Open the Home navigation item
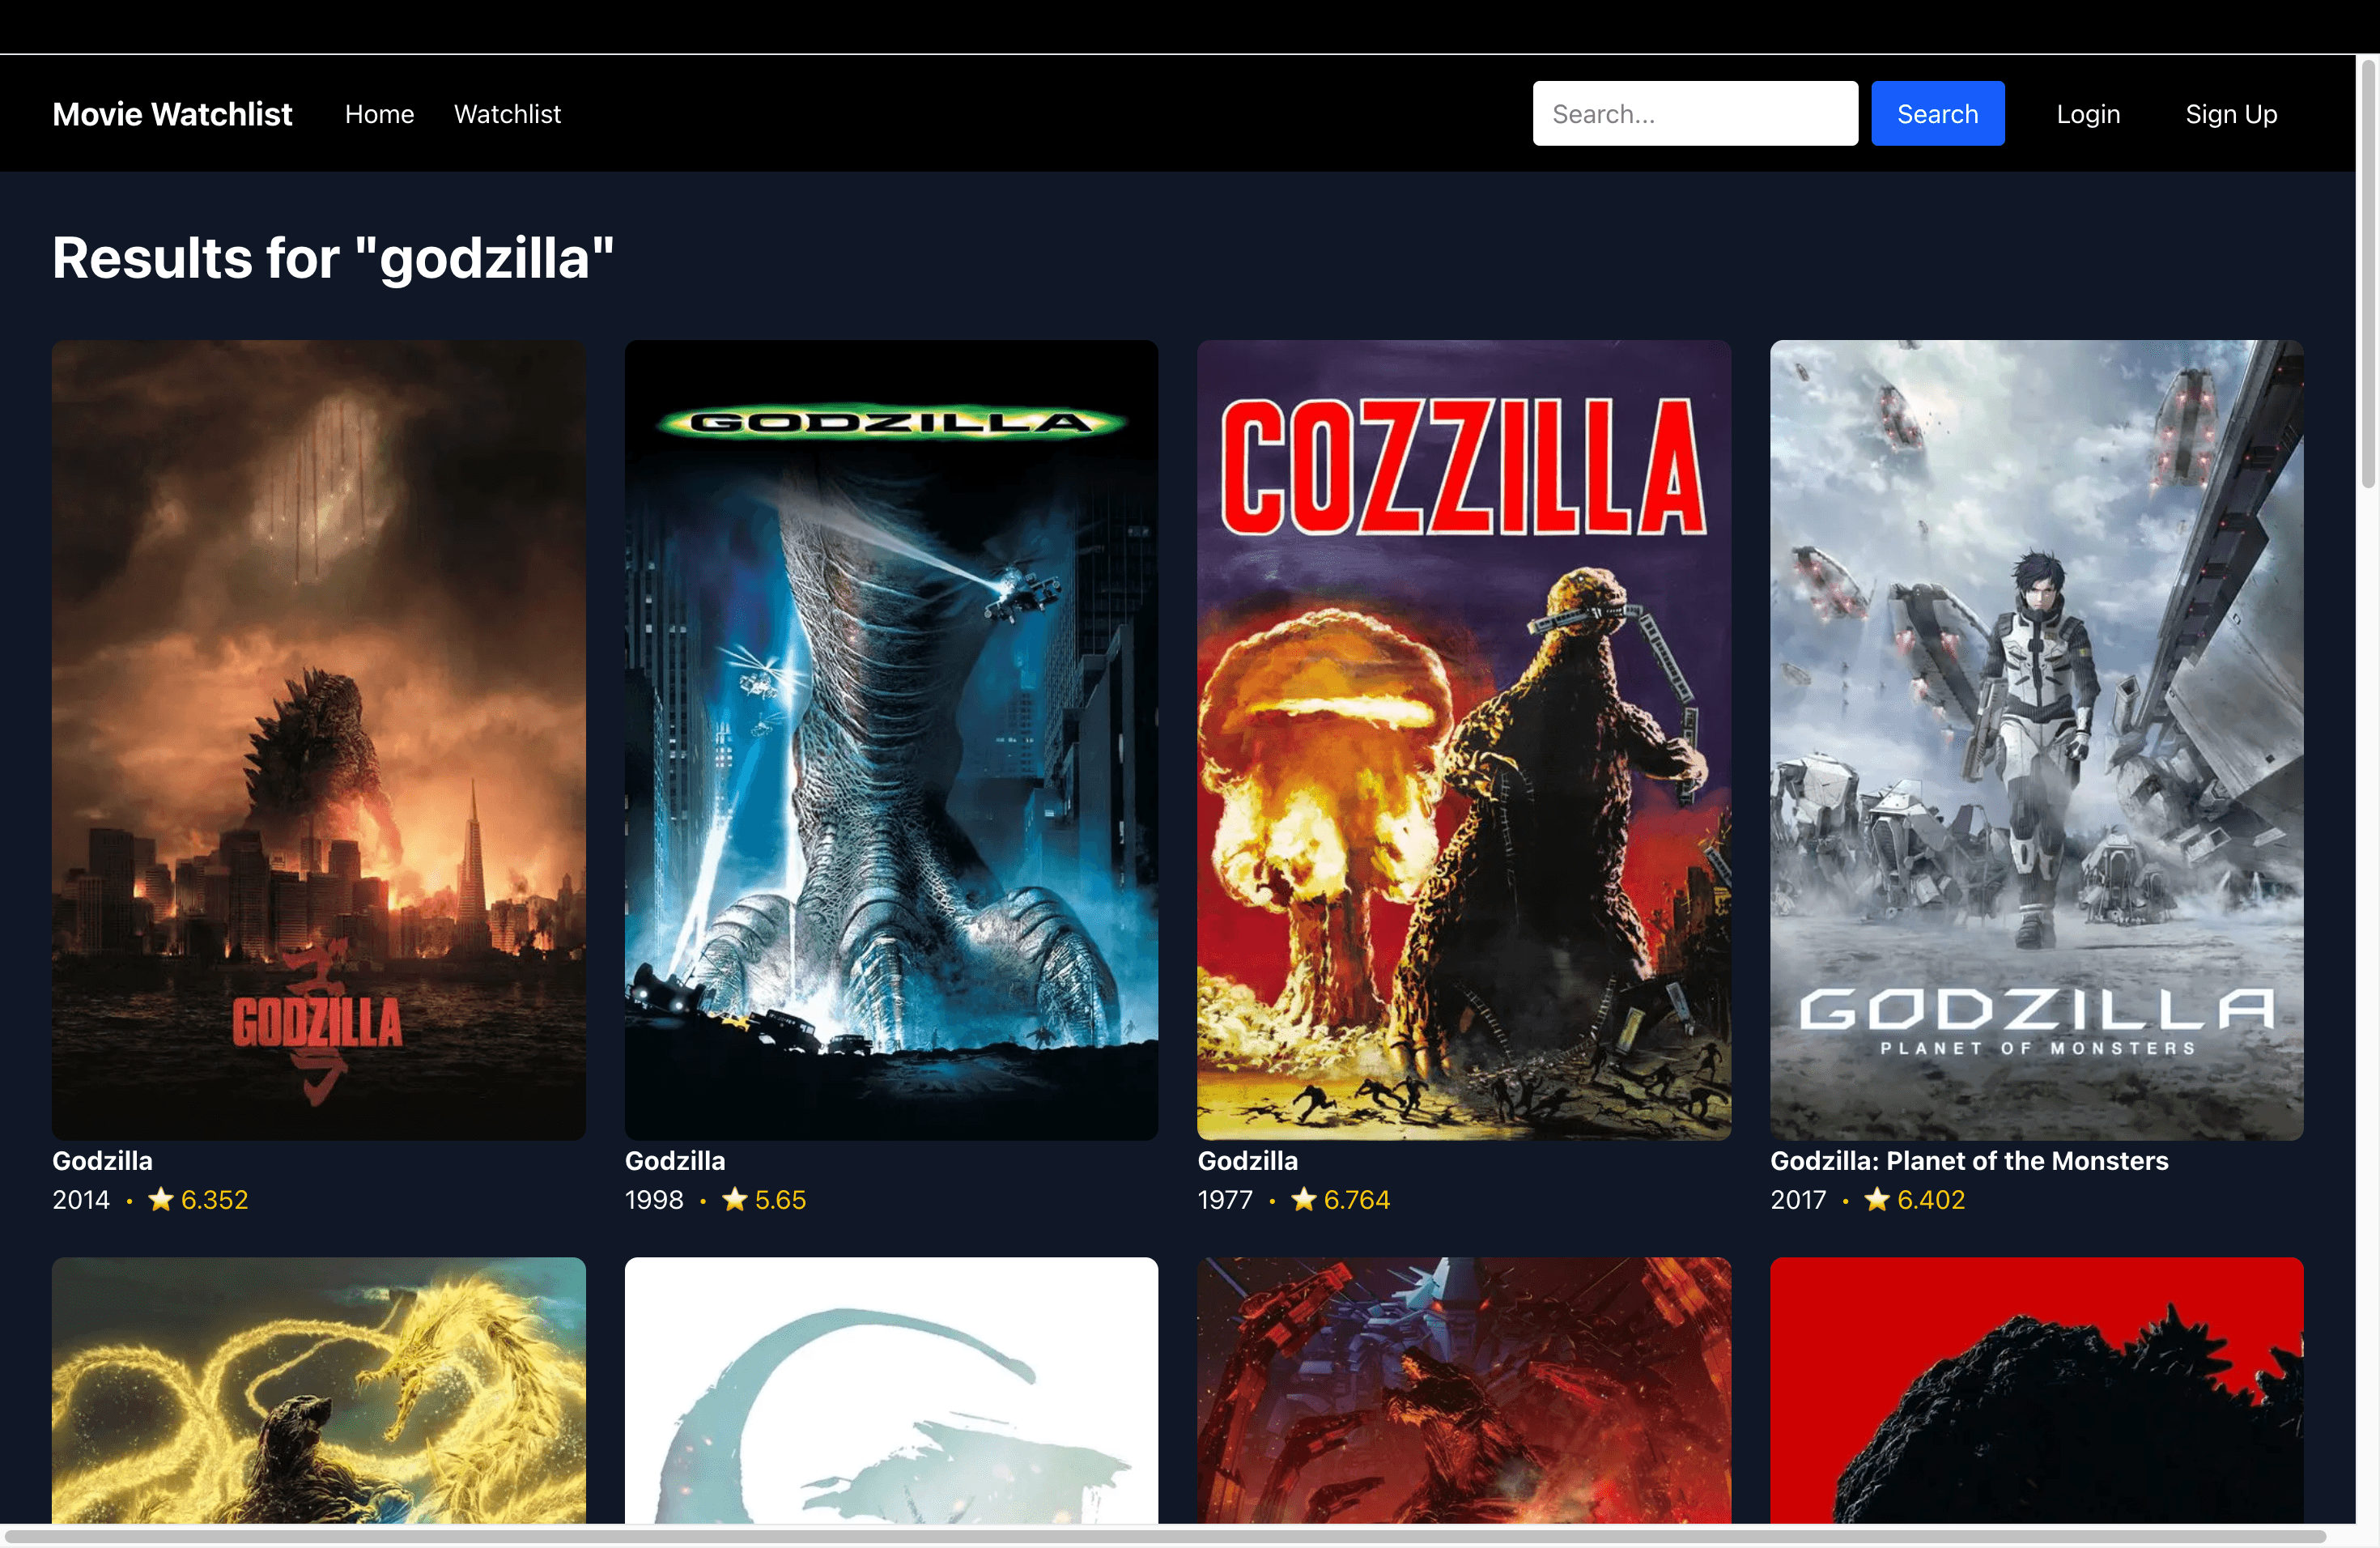2380x1548 pixels. tap(380, 113)
